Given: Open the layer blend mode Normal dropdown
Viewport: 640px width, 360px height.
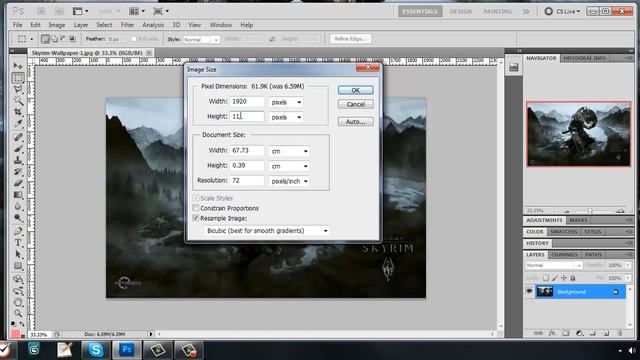Looking at the screenshot, I should click(x=553, y=265).
